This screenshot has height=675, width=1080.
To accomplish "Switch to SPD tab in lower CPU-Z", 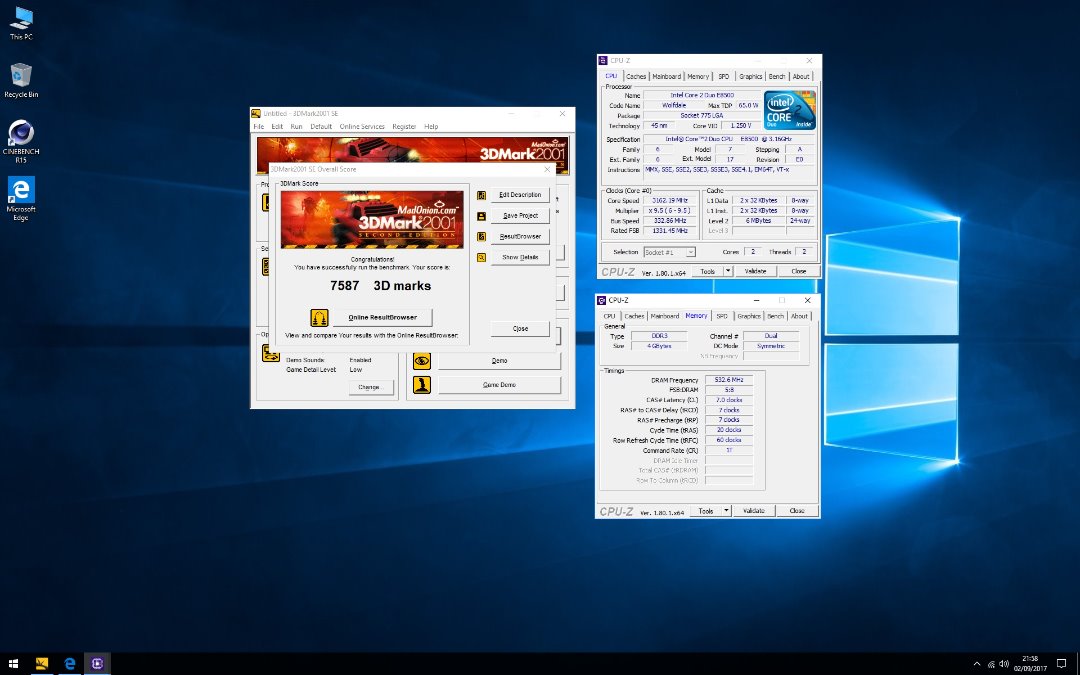I will coord(722,316).
